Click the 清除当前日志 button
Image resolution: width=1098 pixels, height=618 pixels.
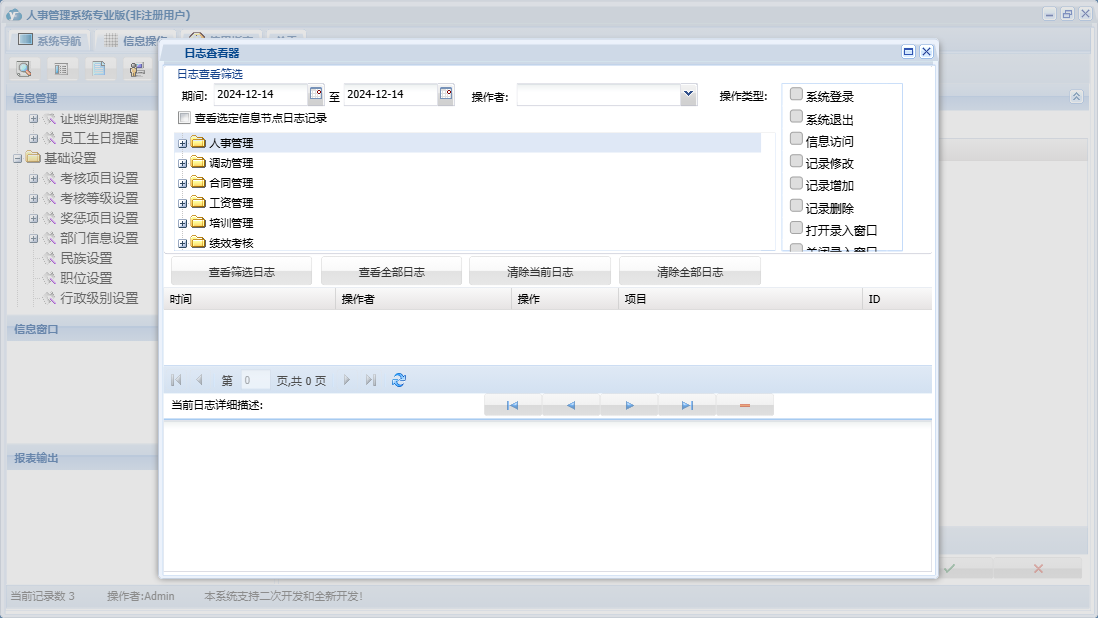point(540,272)
